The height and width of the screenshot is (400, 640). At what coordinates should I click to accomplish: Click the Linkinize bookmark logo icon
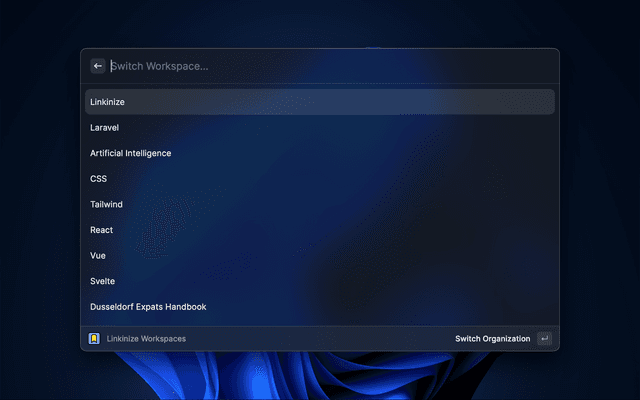pyautogui.click(x=94, y=339)
